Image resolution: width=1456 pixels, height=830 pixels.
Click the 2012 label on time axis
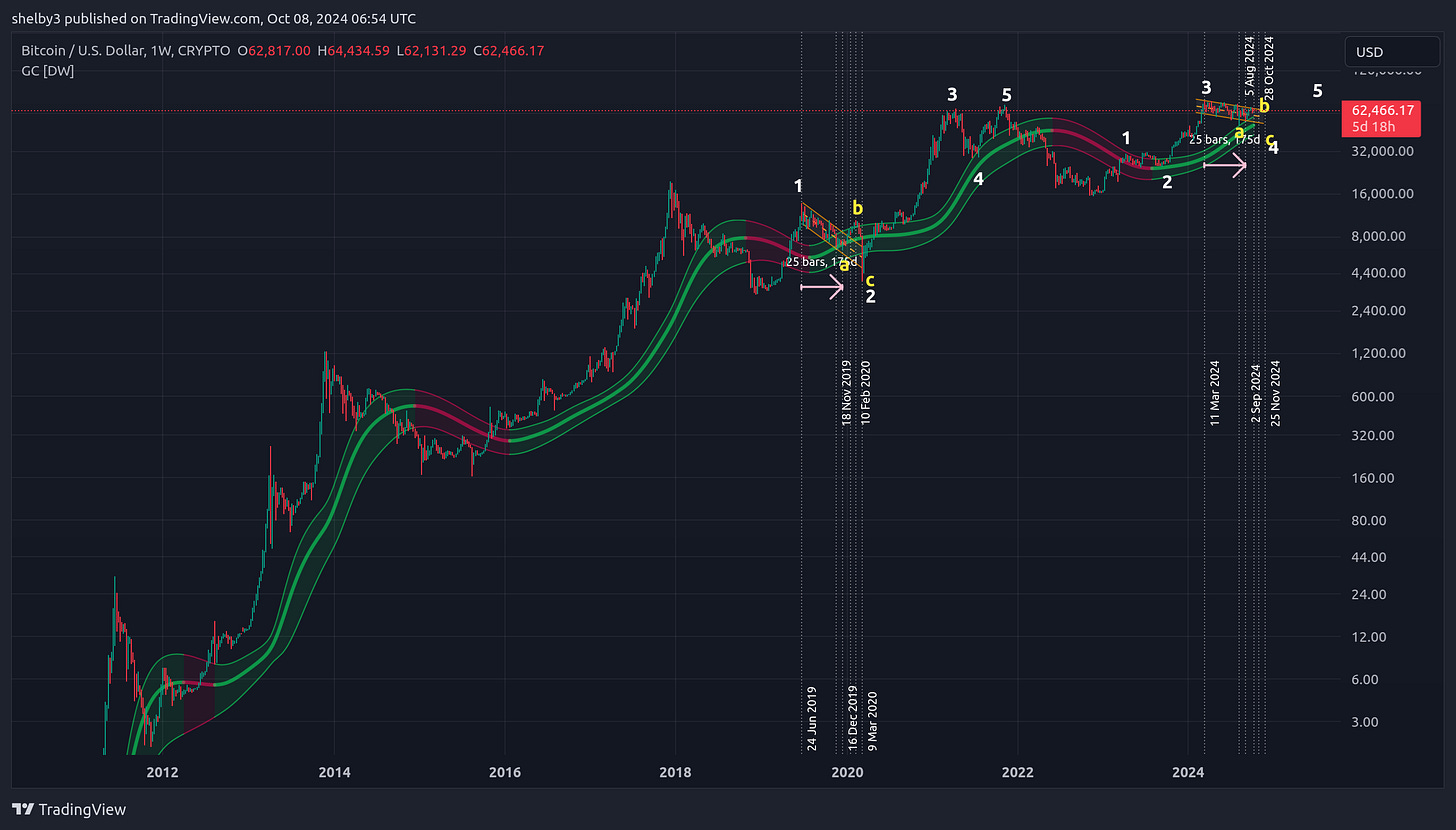[x=162, y=772]
